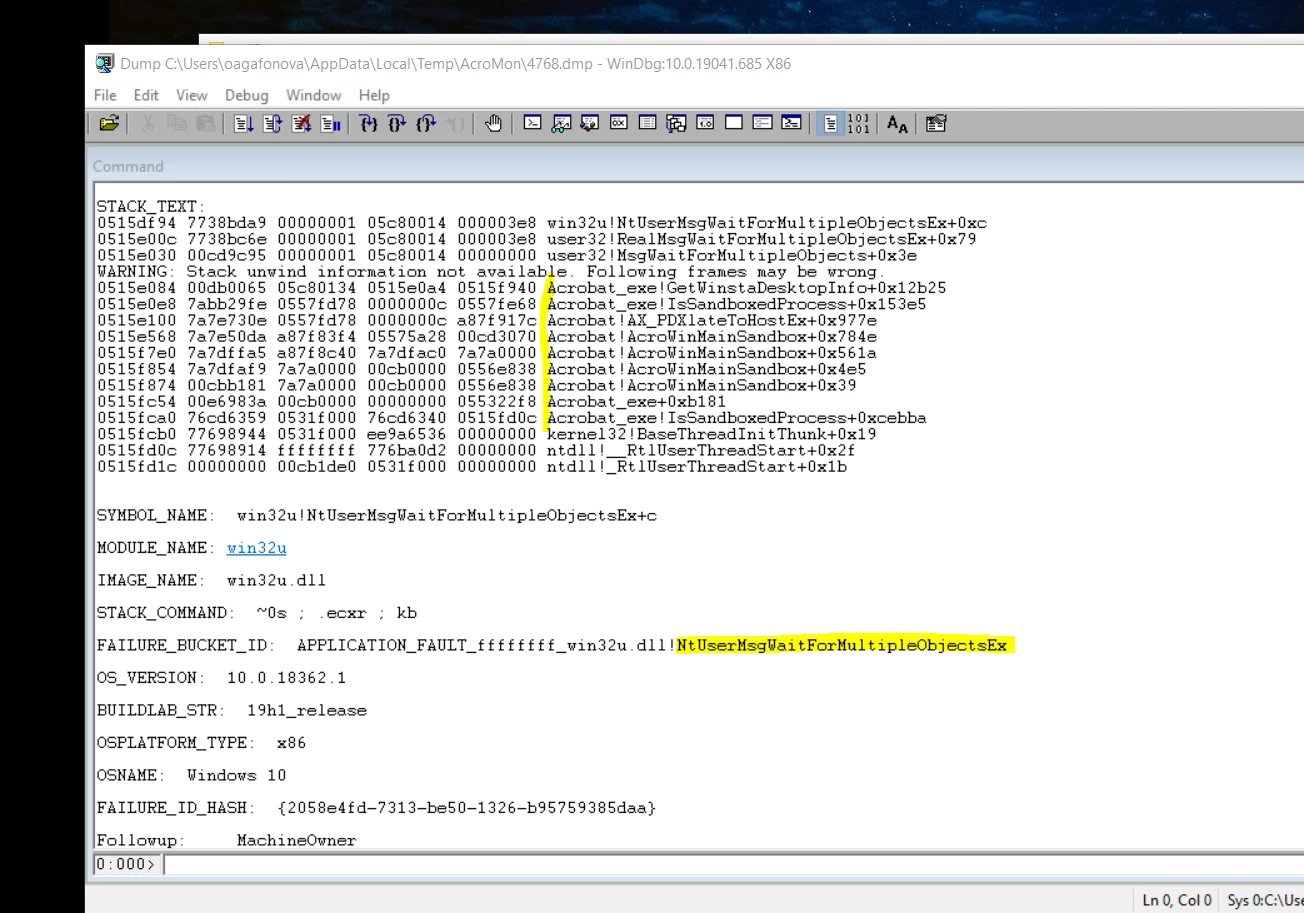The height and width of the screenshot is (913, 1304).
Task: Click the stack unwind WARNING line
Action: (x=491, y=272)
